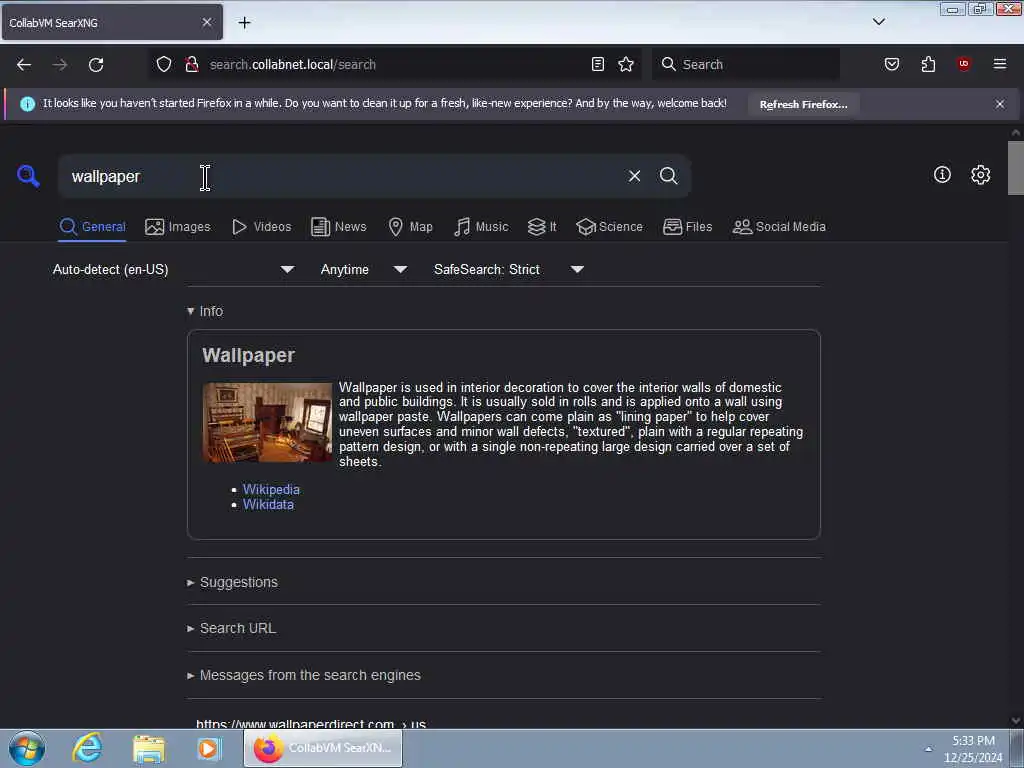Screen dimensions: 1024x768
Task: Switch to Social Media category
Action: (x=779, y=227)
